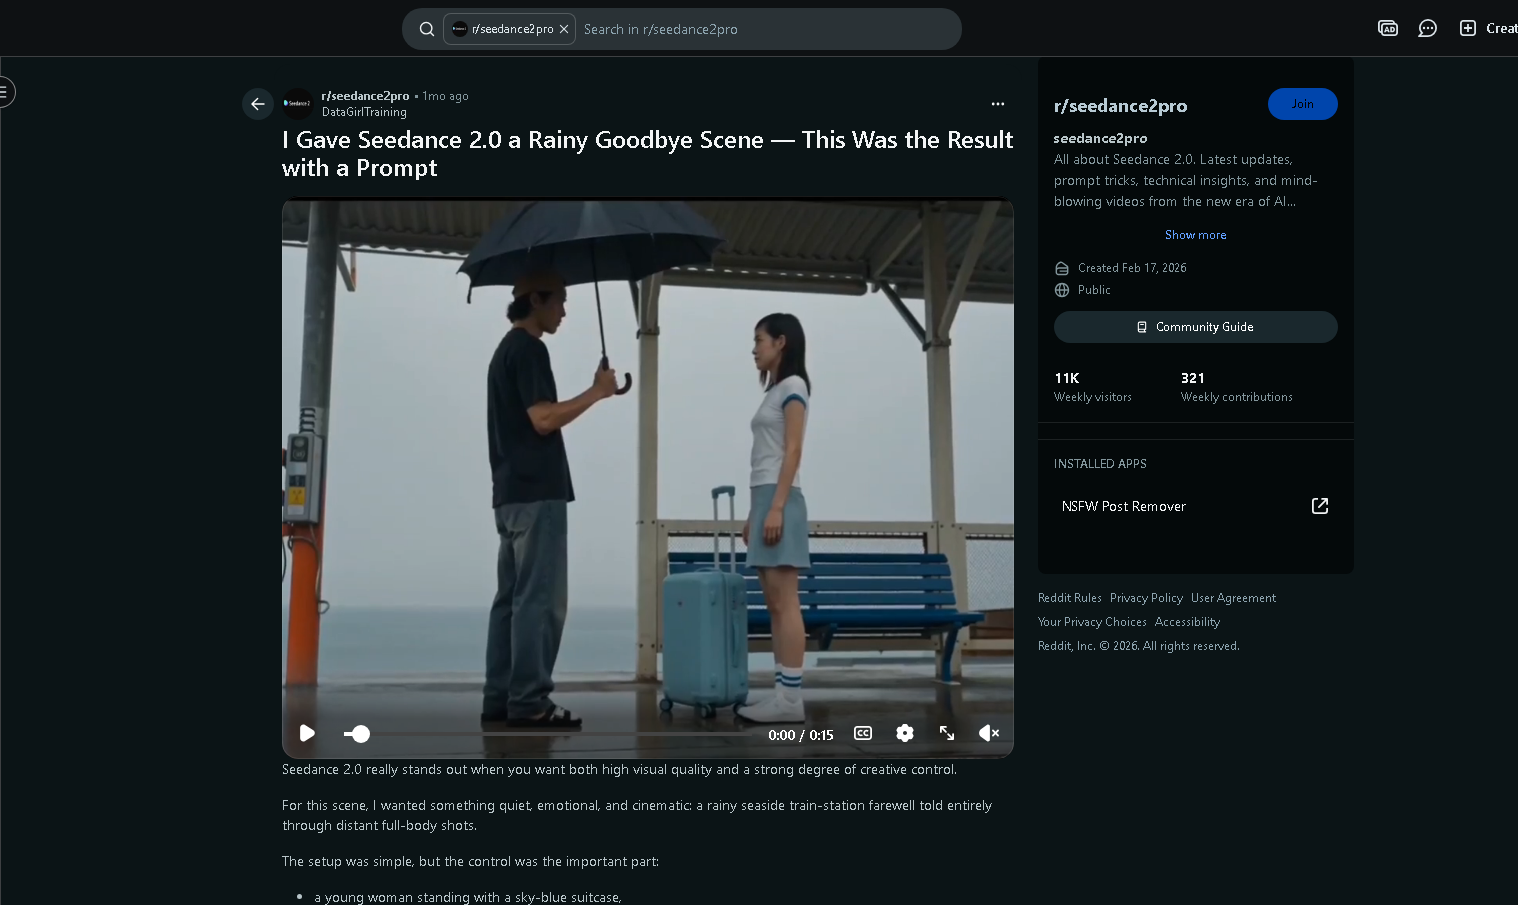The height and width of the screenshot is (905, 1518).
Task: Open User Agreement link
Action: click(1233, 598)
